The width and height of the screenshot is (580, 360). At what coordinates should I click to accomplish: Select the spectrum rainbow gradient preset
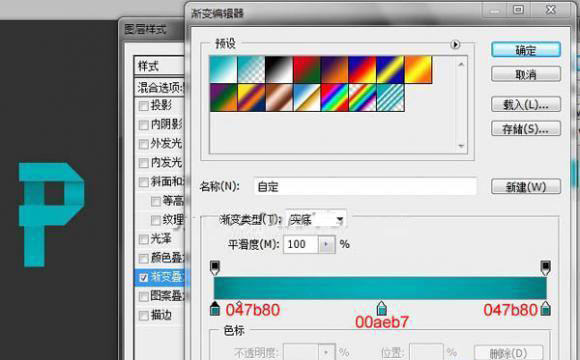(334, 97)
